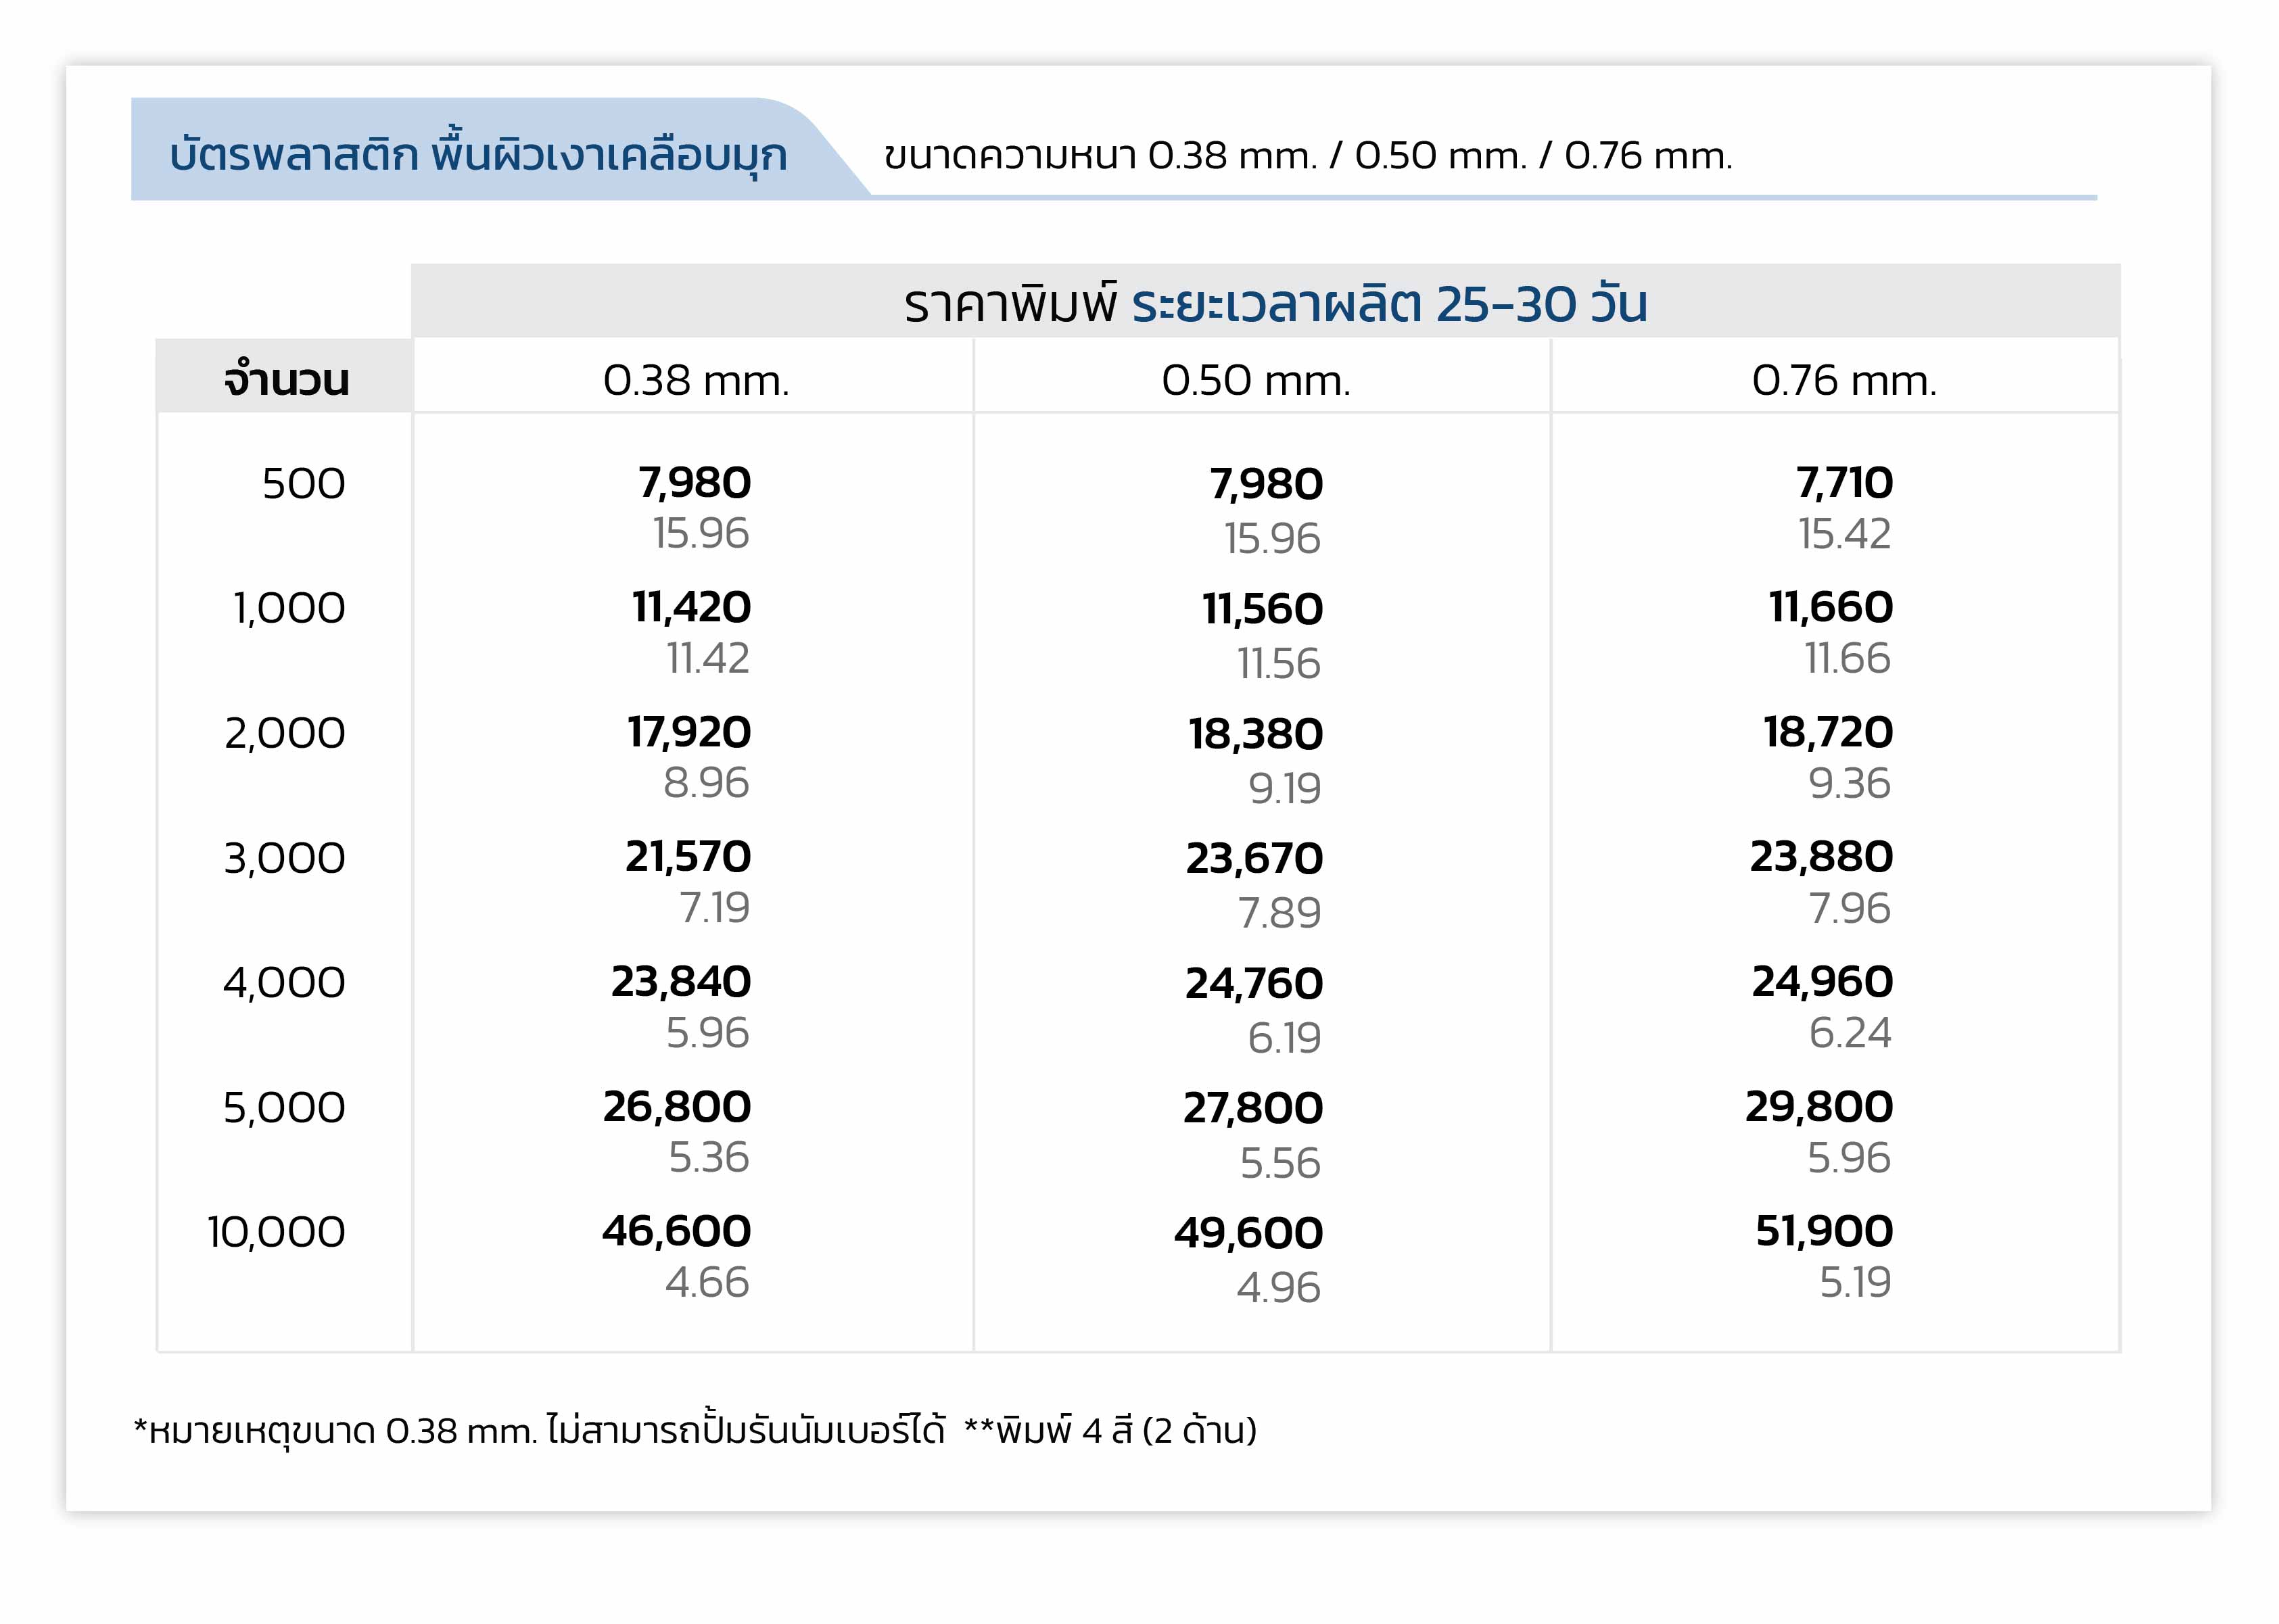Click the 0.76 mm. column header
Image resolution: width=2279 pixels, height=1624 pixels.
tap(1844, 381)
